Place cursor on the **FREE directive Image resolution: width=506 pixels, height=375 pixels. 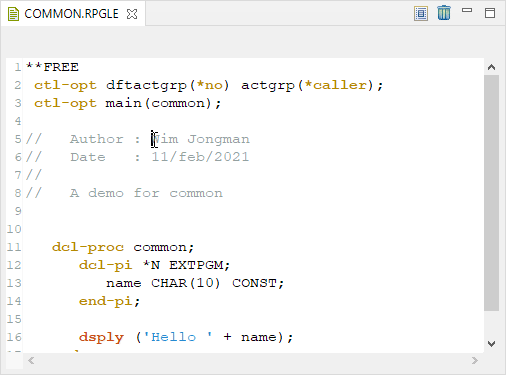[x=52, y=67]
